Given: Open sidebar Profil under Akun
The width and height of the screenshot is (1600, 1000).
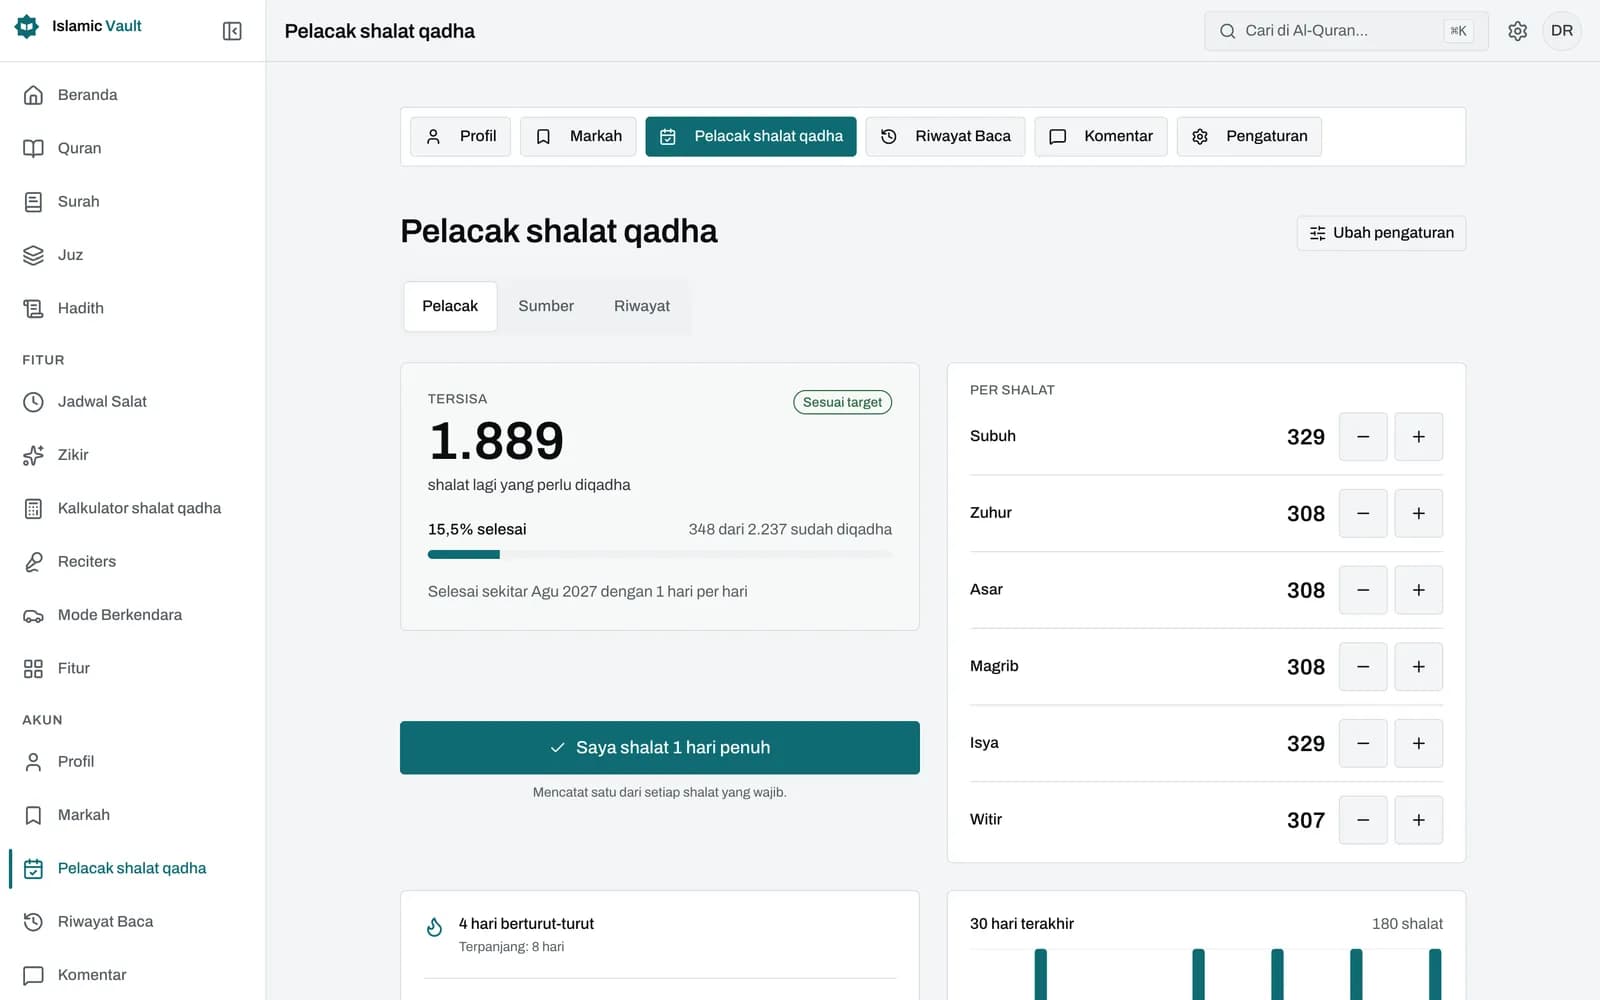Looking at the screenshot, I should 133,761.
